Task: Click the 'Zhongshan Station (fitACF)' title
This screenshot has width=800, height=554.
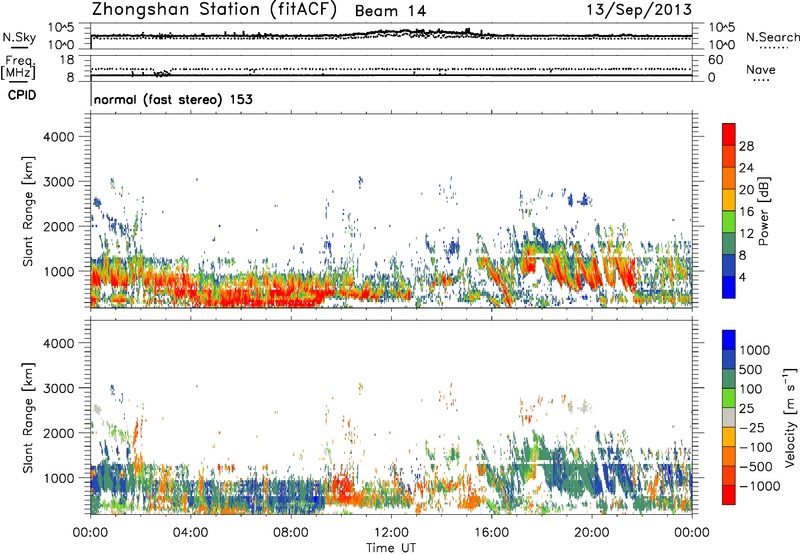Action: pos(214,10)
